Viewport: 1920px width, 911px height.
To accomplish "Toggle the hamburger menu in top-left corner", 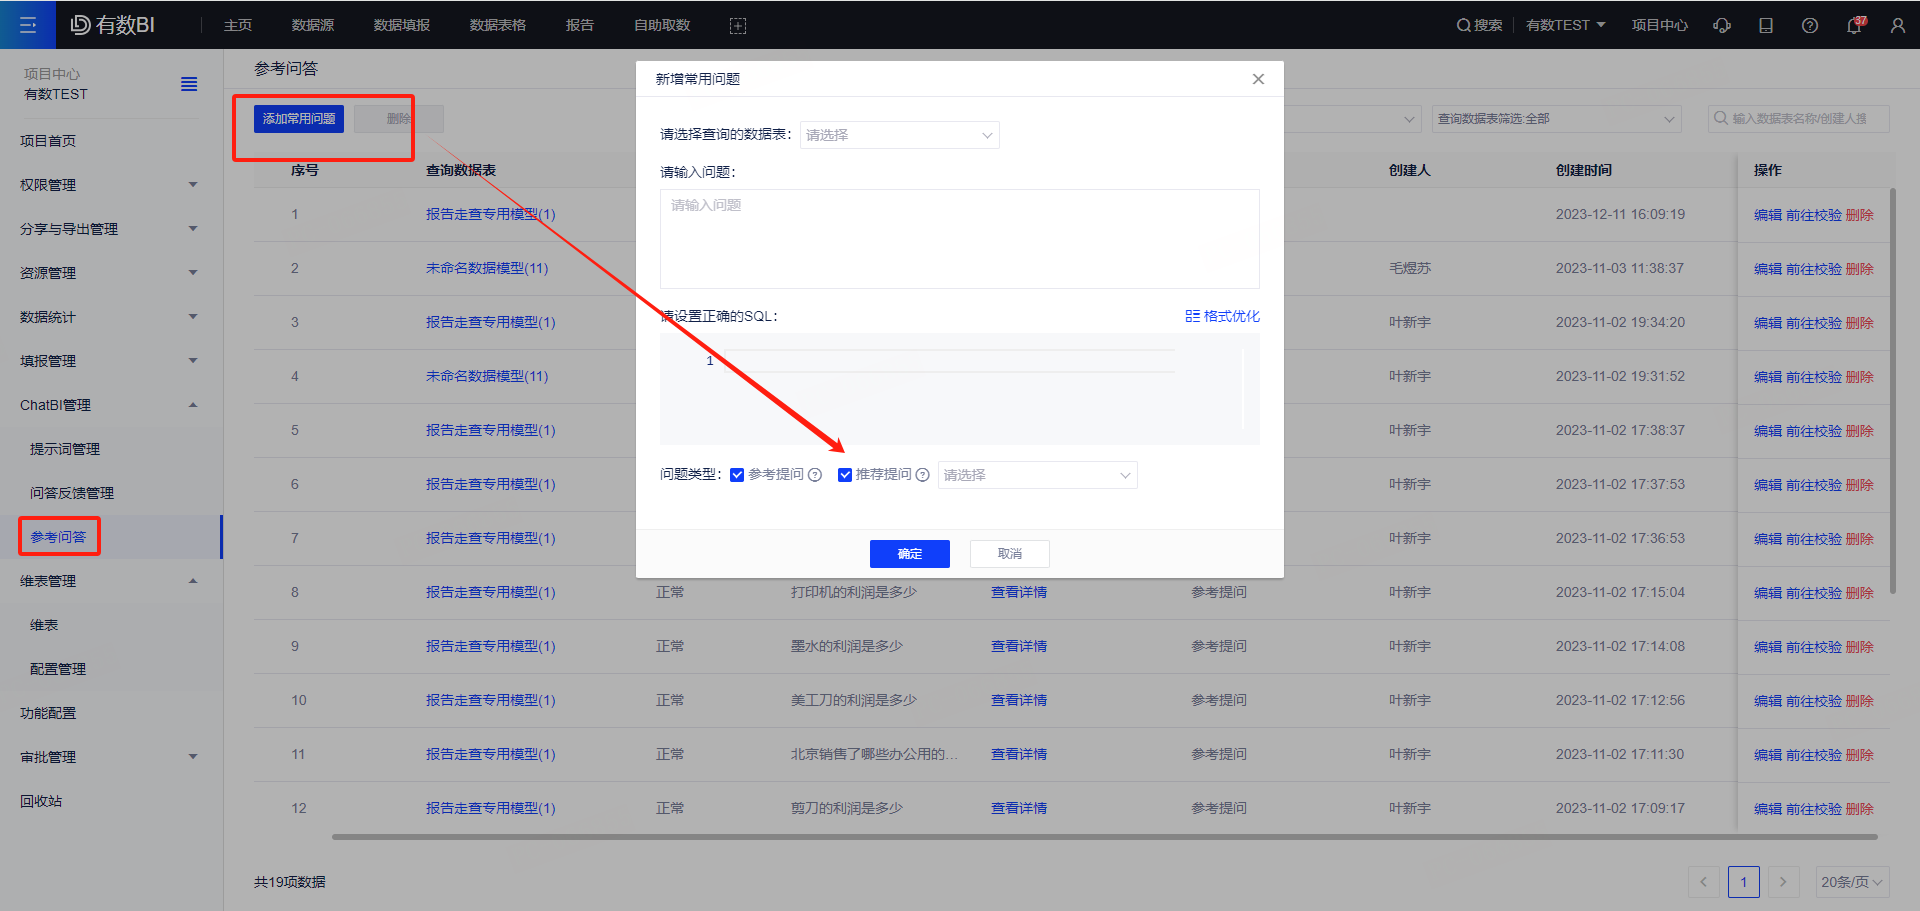I will tap(28, 25).
